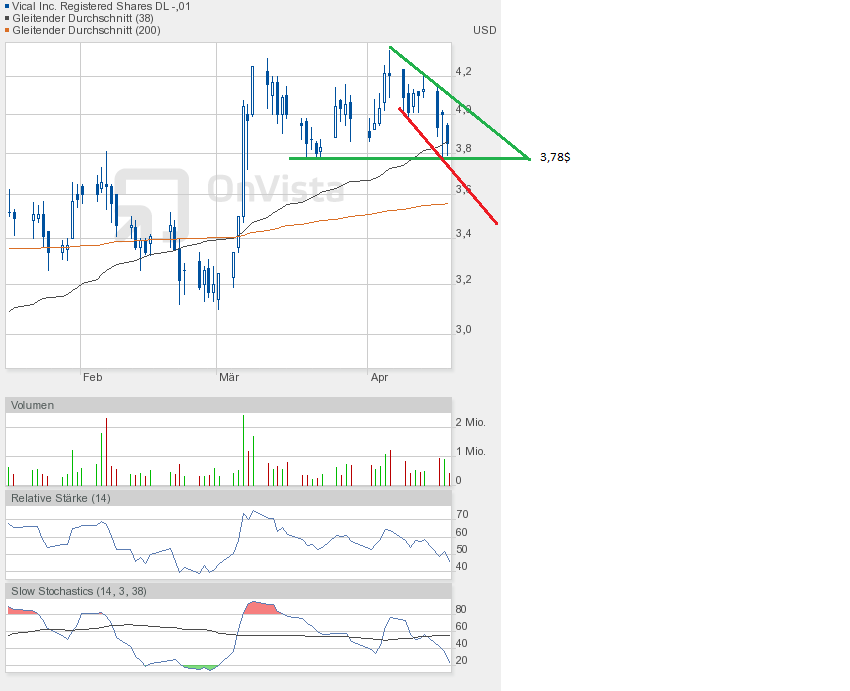The width and height of the screenshot is (850, 691).
Task: Click the dark legend marker for the 38-day average
Action: pyautogui.click(x=7, y=18)
